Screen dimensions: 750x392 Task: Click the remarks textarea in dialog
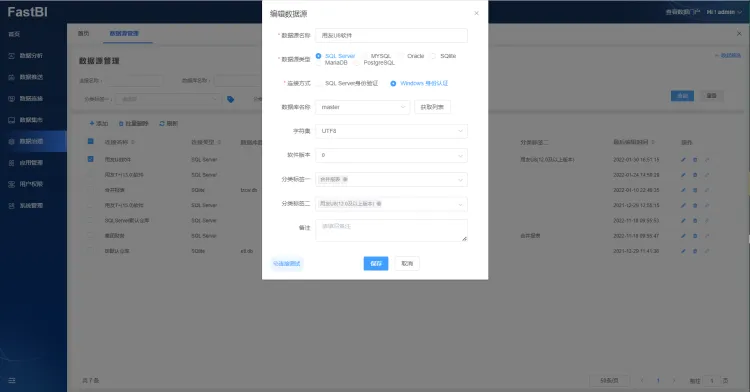click(391, 230)
